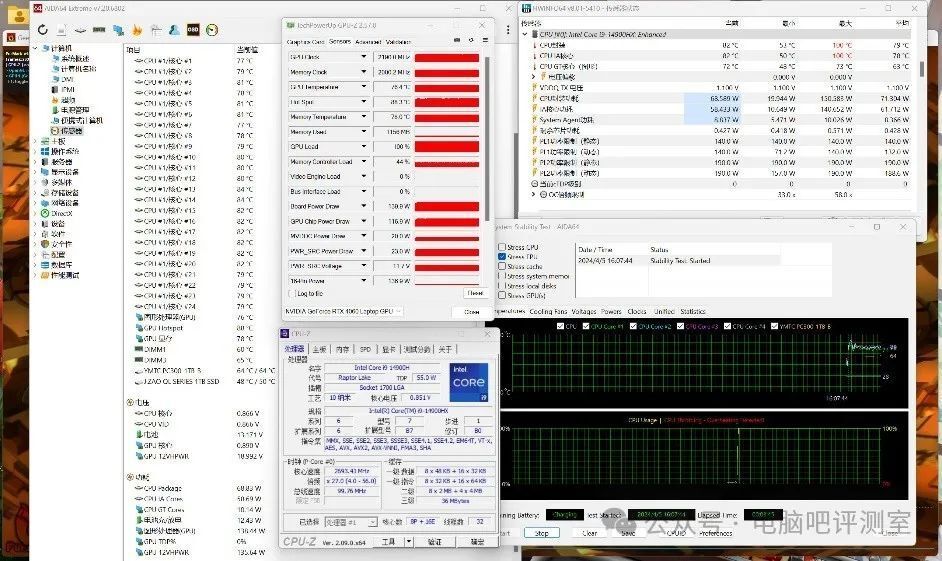Open the Board Power Draw sensor dropdown arrow
The image size is (942, 561).
pyautogui.click(x=363, y=206)
